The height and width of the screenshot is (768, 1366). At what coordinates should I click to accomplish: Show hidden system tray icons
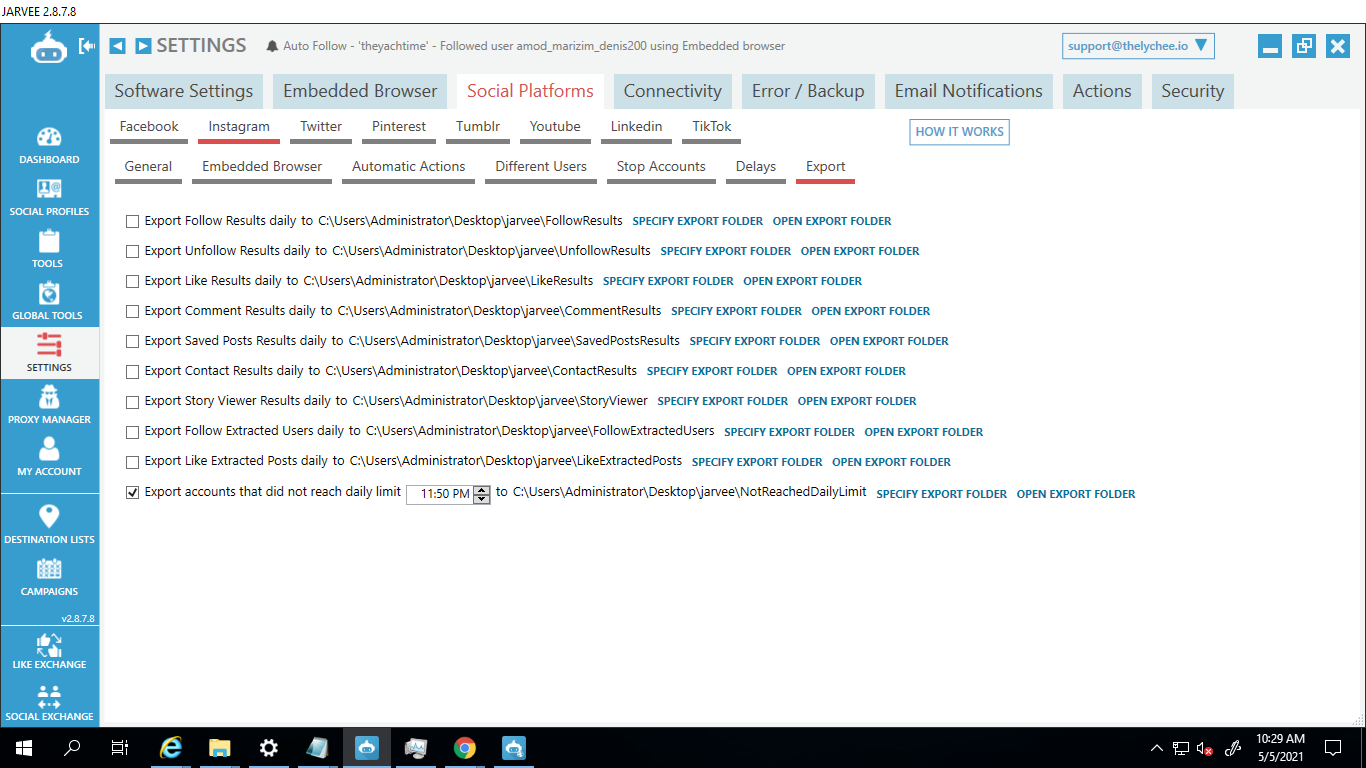1157,748
